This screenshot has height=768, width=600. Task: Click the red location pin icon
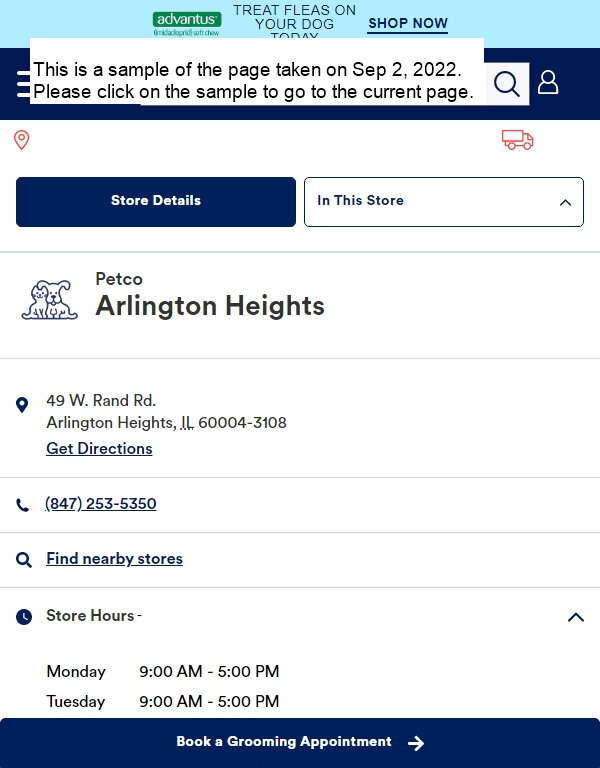tap(22, 140)
